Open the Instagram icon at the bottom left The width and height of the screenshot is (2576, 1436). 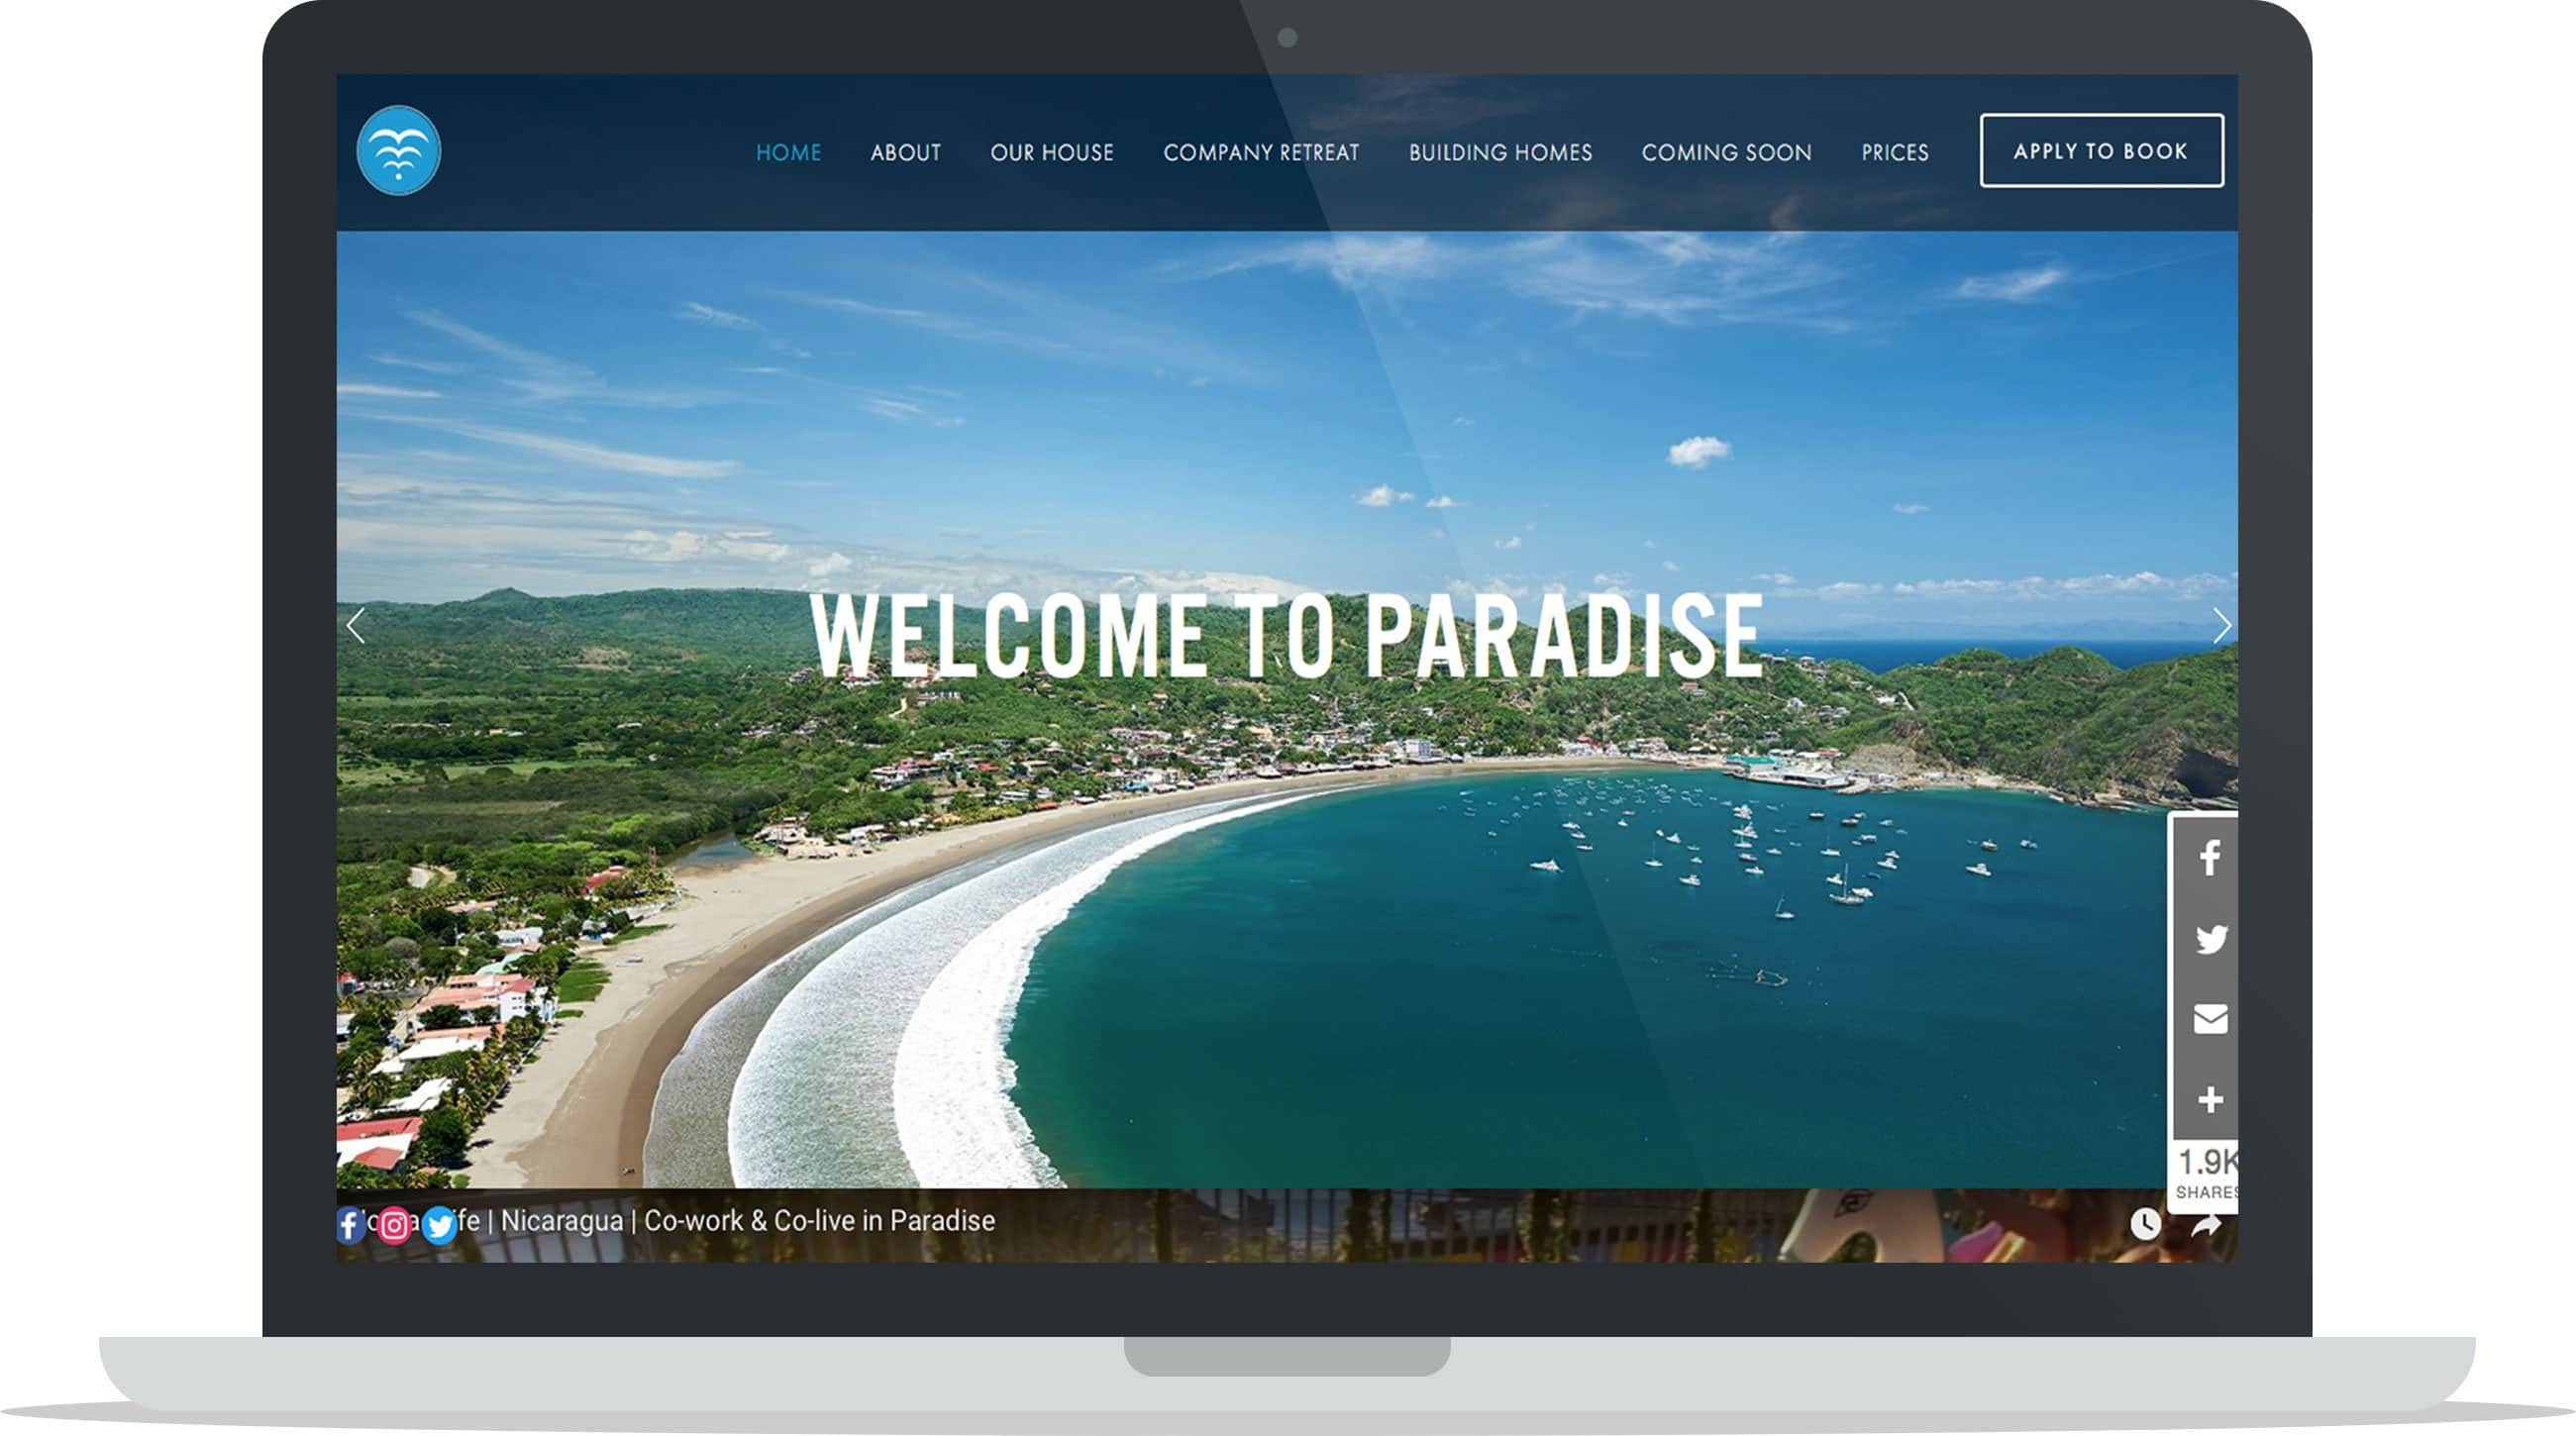coord(394,1225)
